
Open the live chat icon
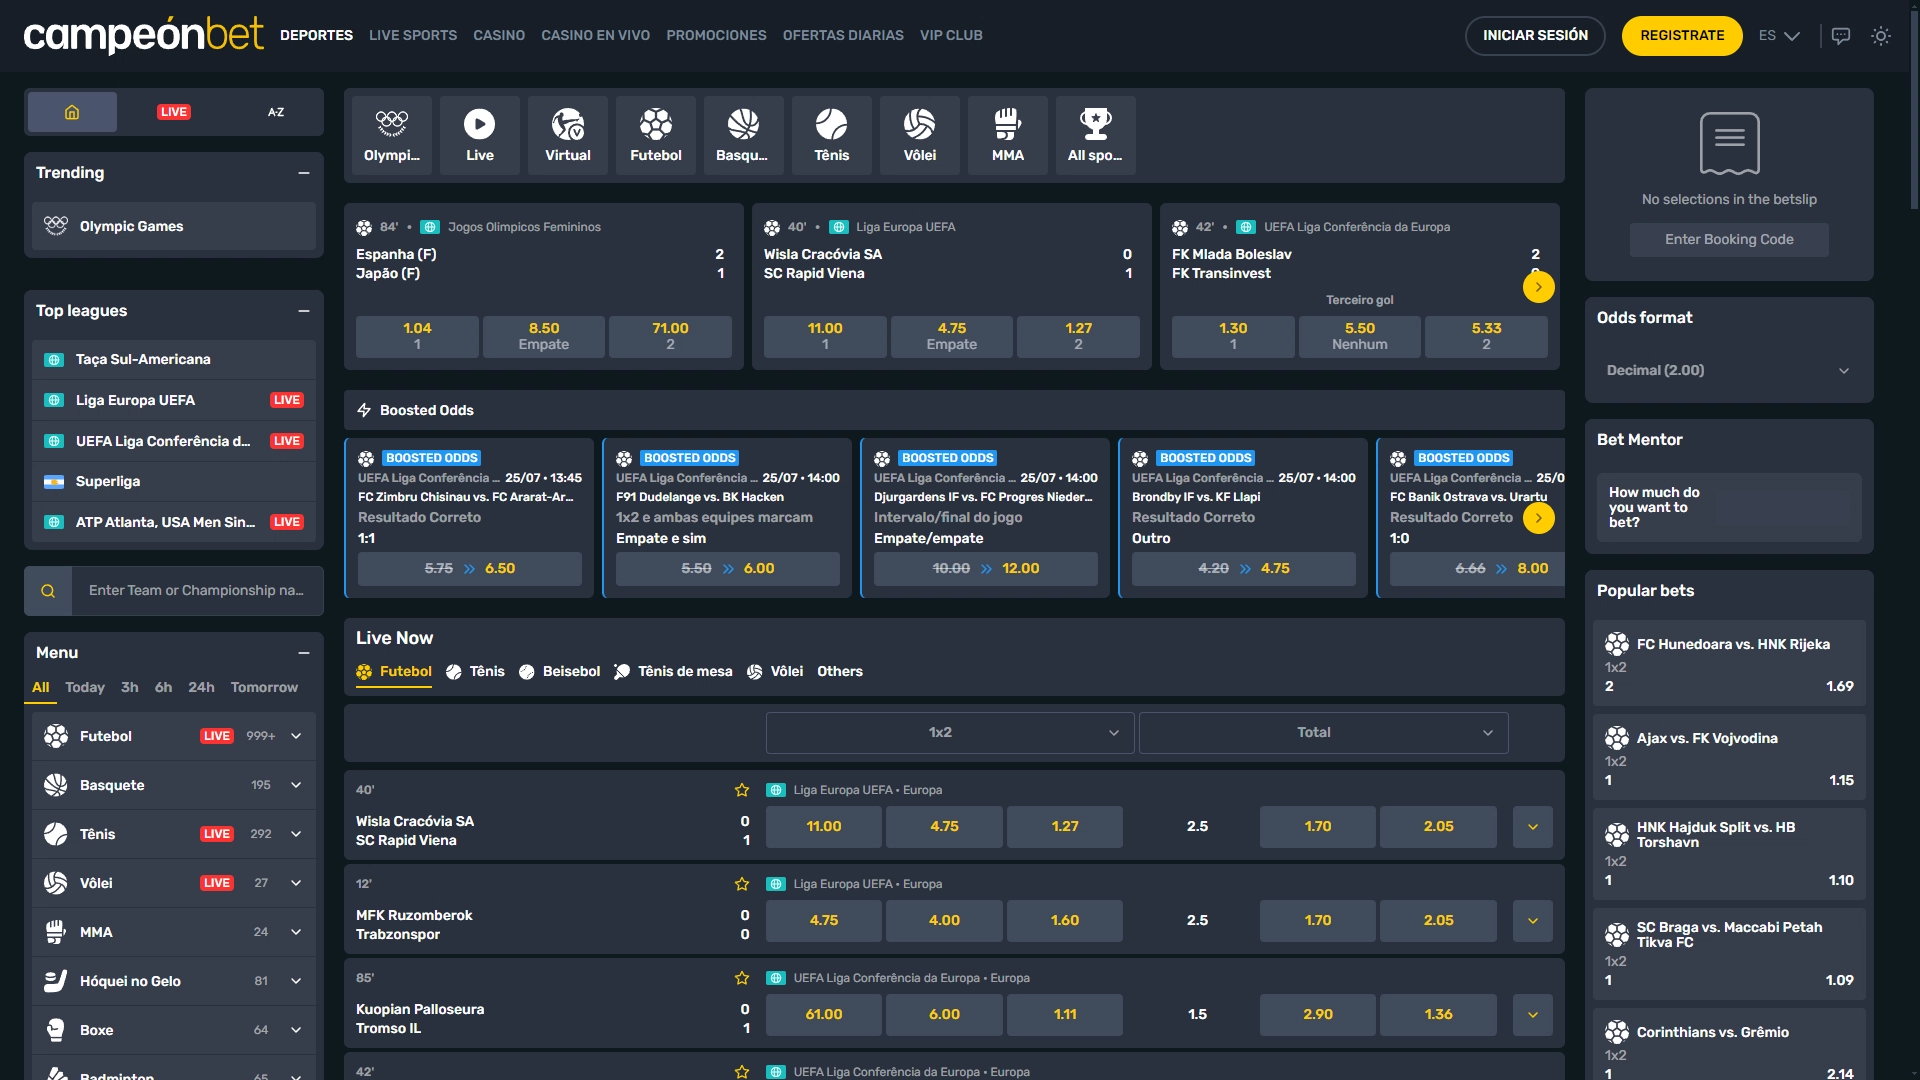[1841, 36]
